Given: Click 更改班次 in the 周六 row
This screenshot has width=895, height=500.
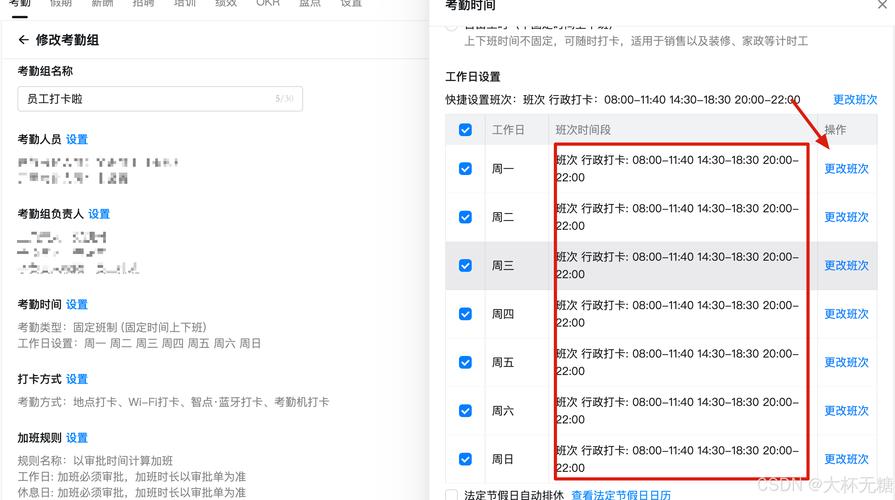Looking at the screenshot, I should point(846,410).
